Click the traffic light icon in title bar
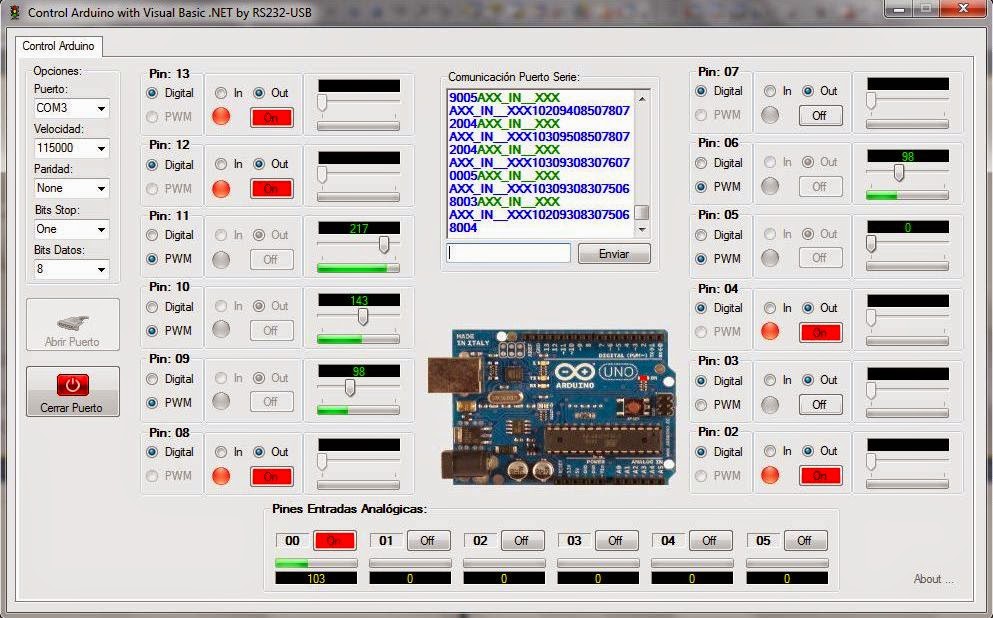993x618 pixels. (x=14, y=12)
